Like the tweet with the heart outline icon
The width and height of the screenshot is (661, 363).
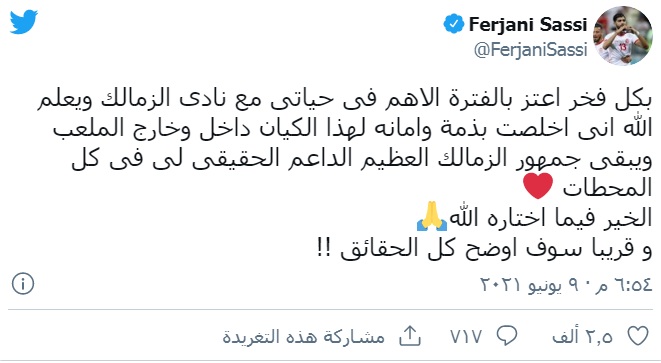(x=638, y=336)
